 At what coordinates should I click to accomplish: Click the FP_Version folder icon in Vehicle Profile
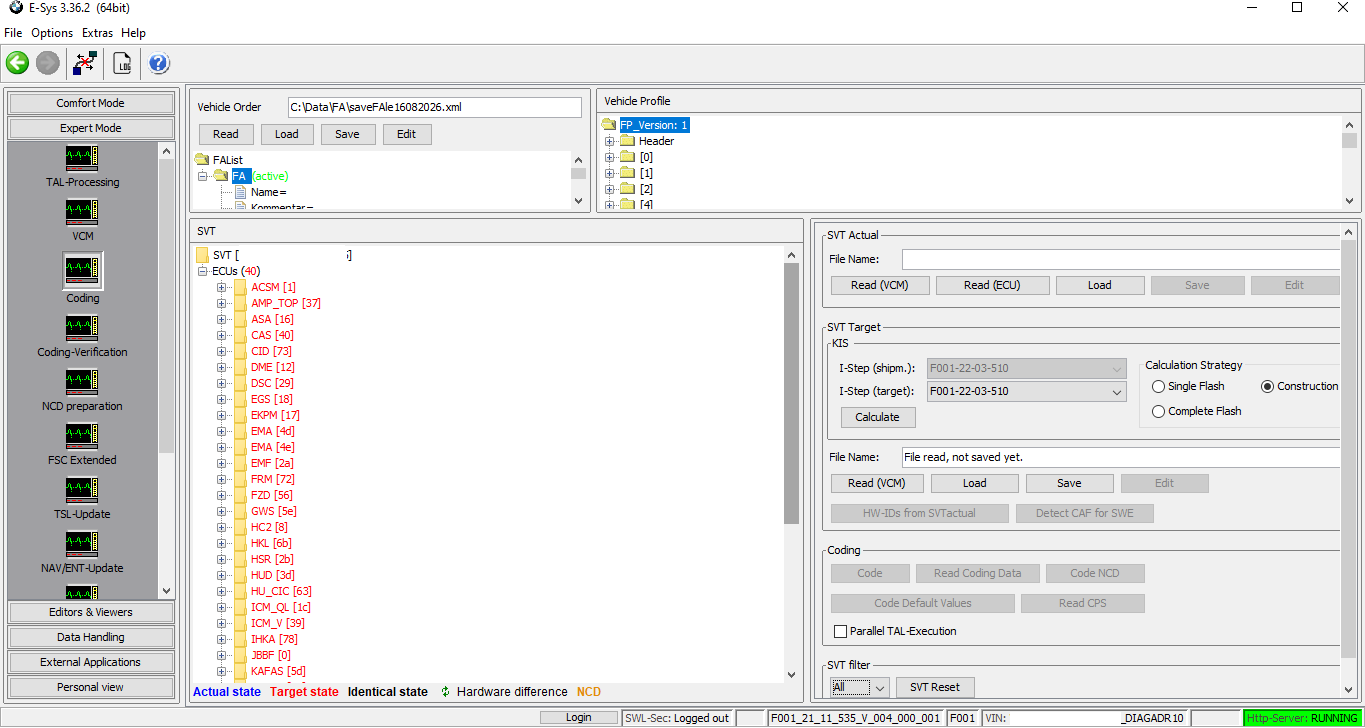609,125
